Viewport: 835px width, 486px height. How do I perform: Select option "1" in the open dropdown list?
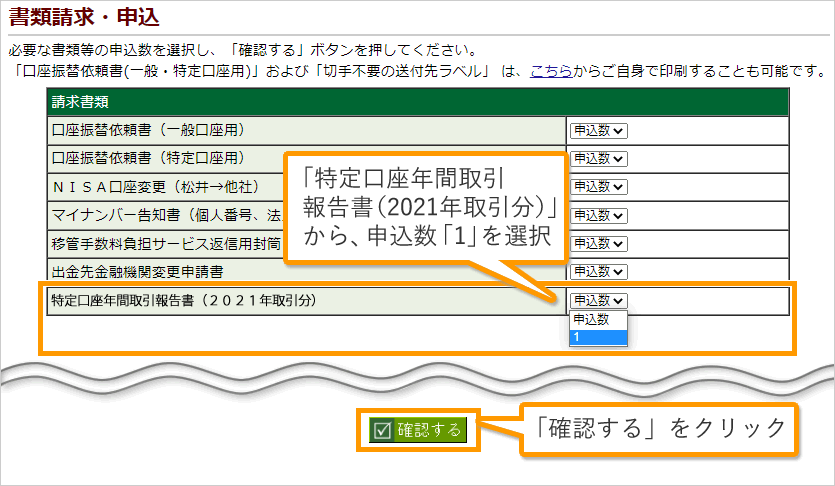click(598, 337)
